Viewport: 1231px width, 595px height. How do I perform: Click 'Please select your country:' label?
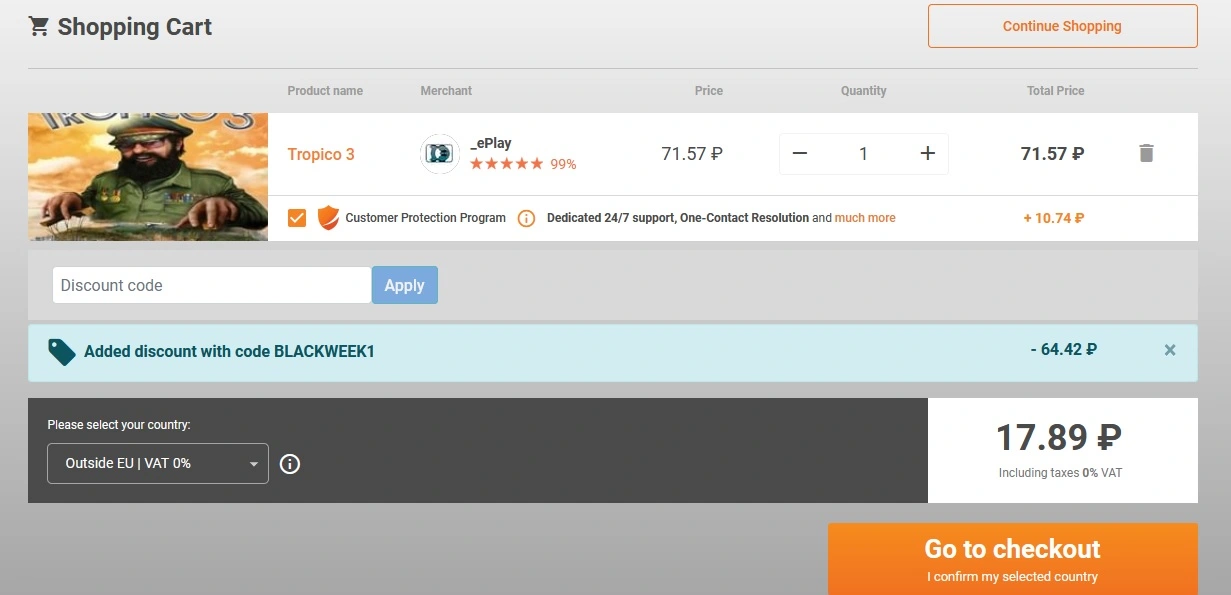pos(119,425)
